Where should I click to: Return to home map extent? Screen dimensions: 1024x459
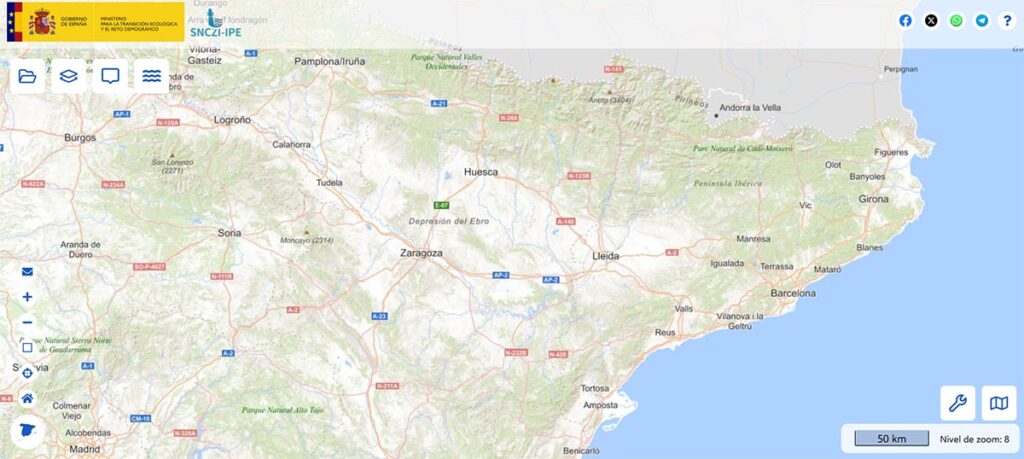pyautogui.click(x=27, y=398)
